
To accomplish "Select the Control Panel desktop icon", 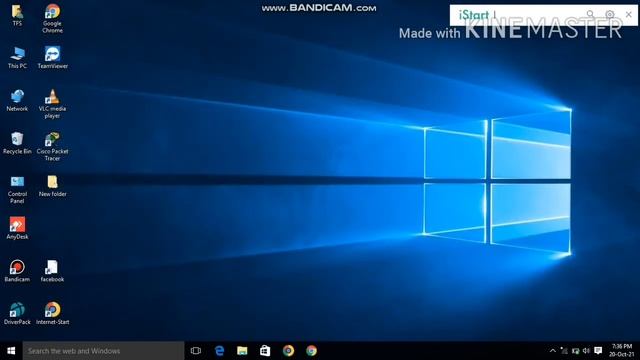I will click(17, 189).
